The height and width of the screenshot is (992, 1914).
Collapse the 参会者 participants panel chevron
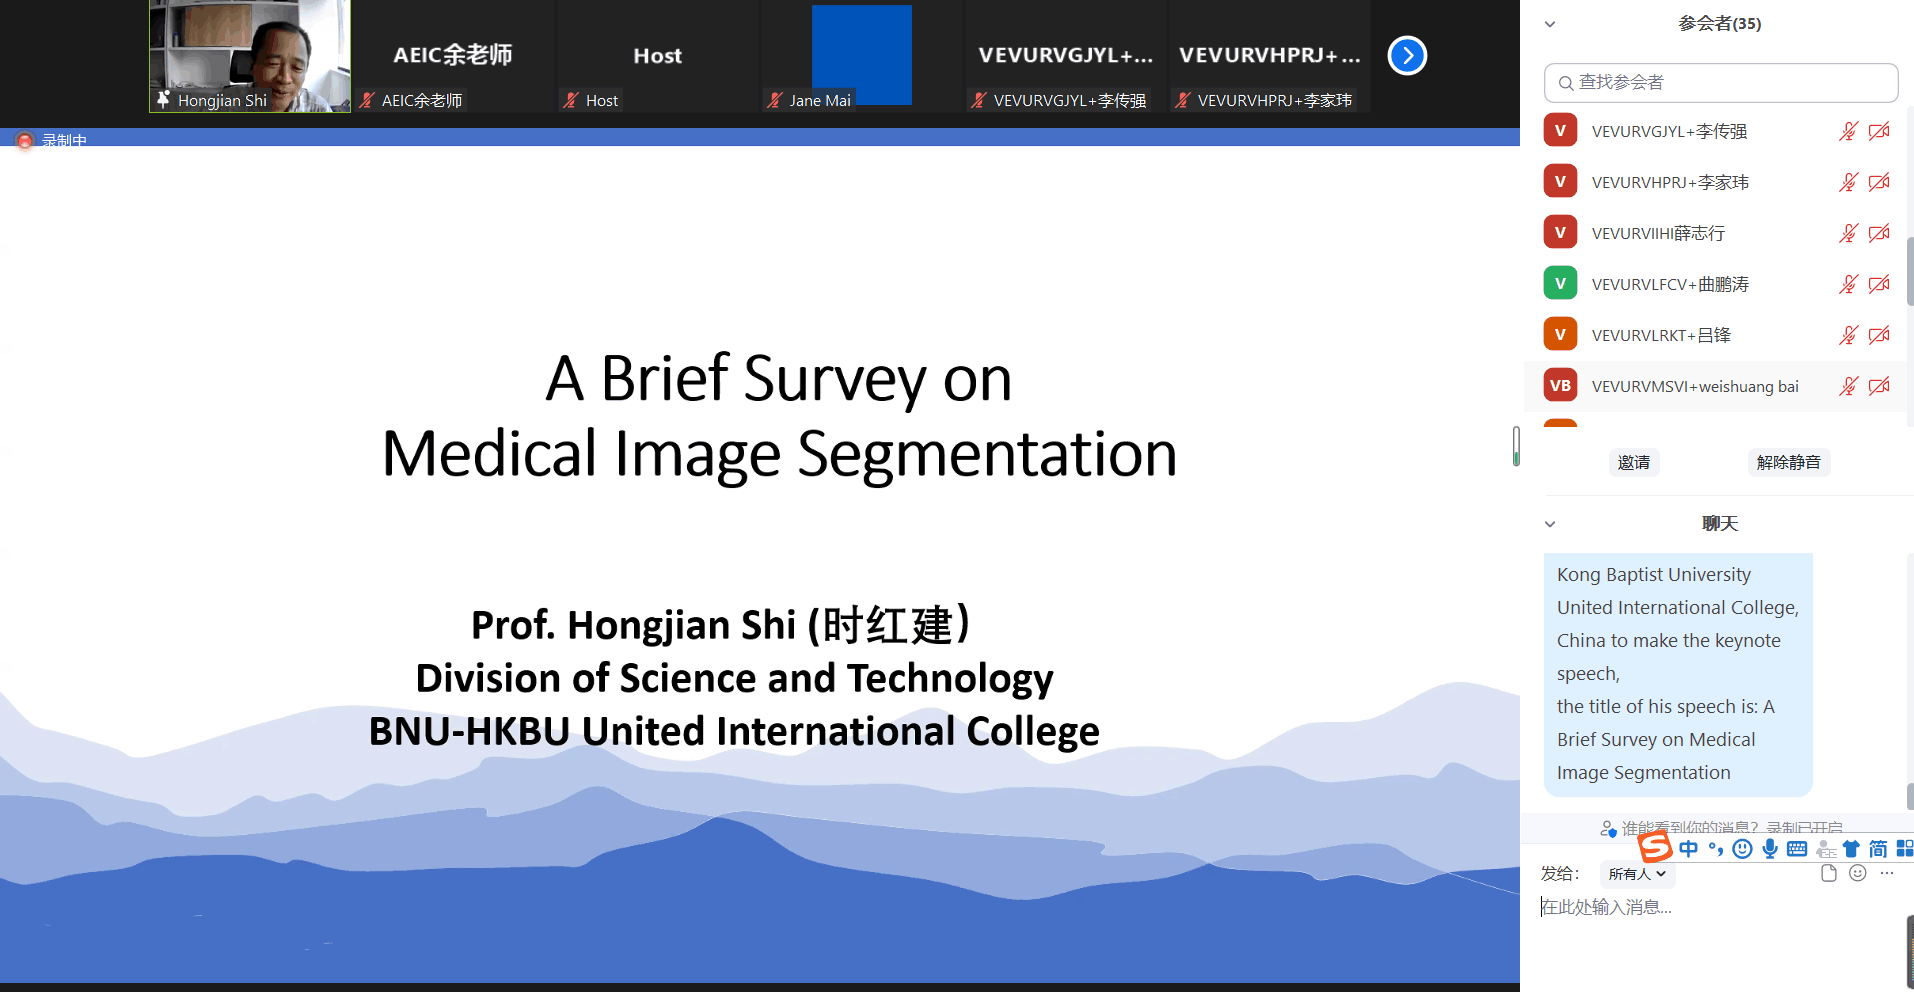1550,24
